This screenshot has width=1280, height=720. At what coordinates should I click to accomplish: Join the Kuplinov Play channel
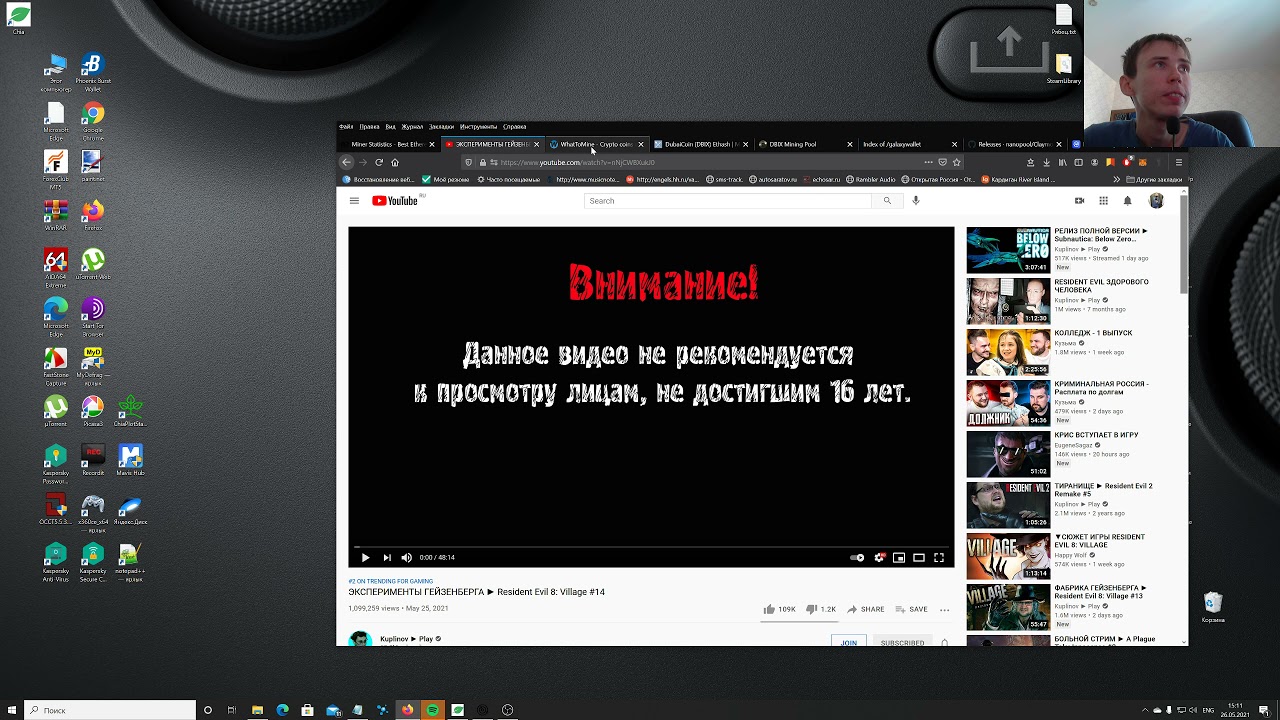click(x=849, y=642)
